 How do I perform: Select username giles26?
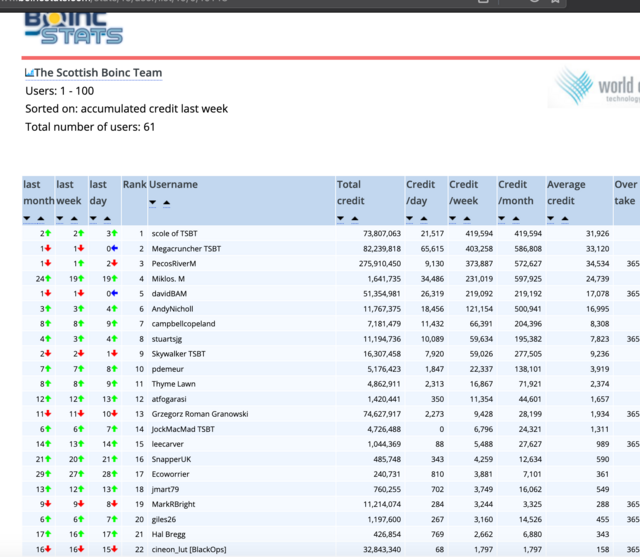(164, 519)
